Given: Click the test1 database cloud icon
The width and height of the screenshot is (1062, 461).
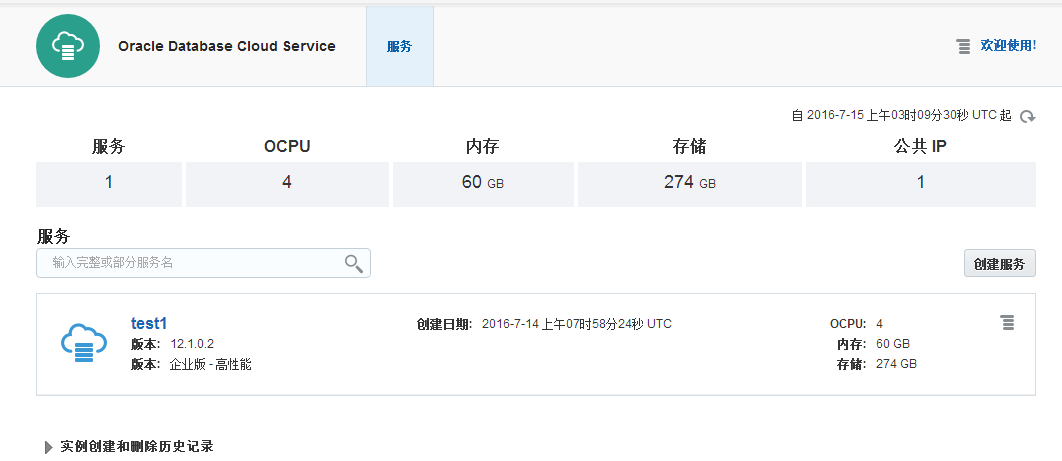Looking at the screenshot, I should 83,343.
